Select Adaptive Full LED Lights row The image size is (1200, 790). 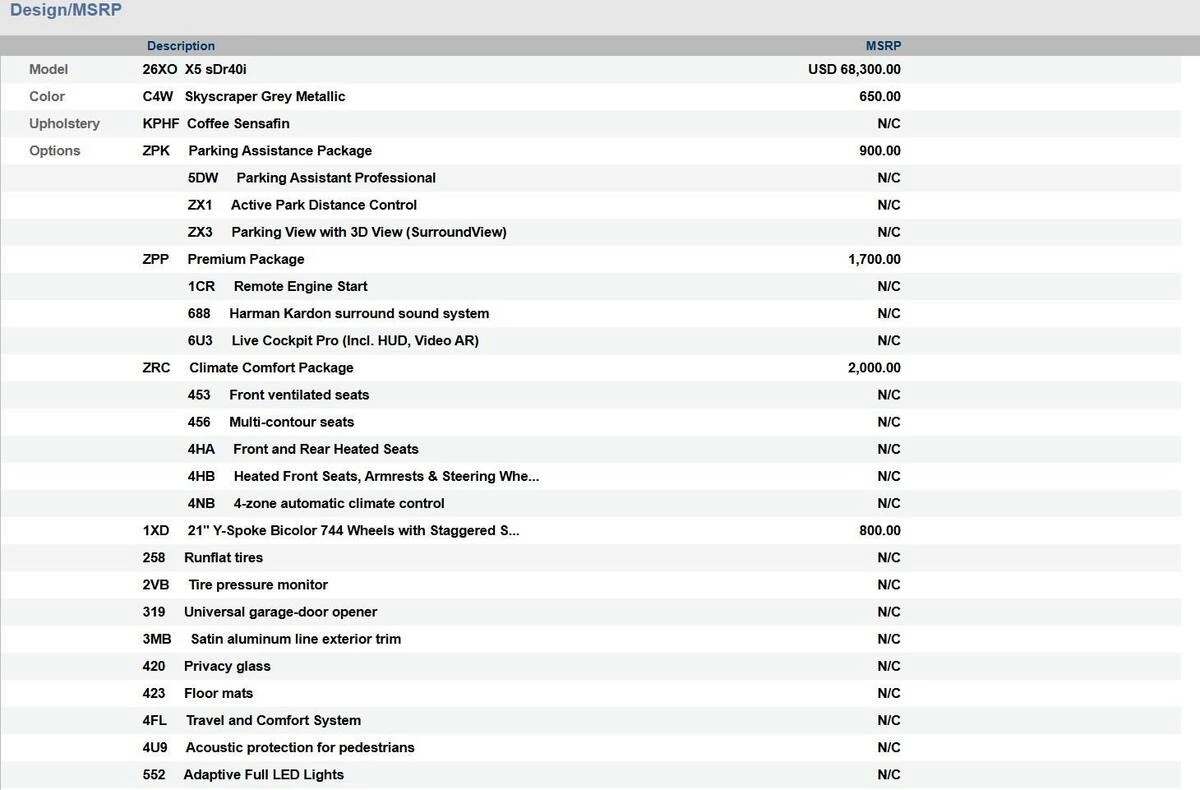[263, 775]
